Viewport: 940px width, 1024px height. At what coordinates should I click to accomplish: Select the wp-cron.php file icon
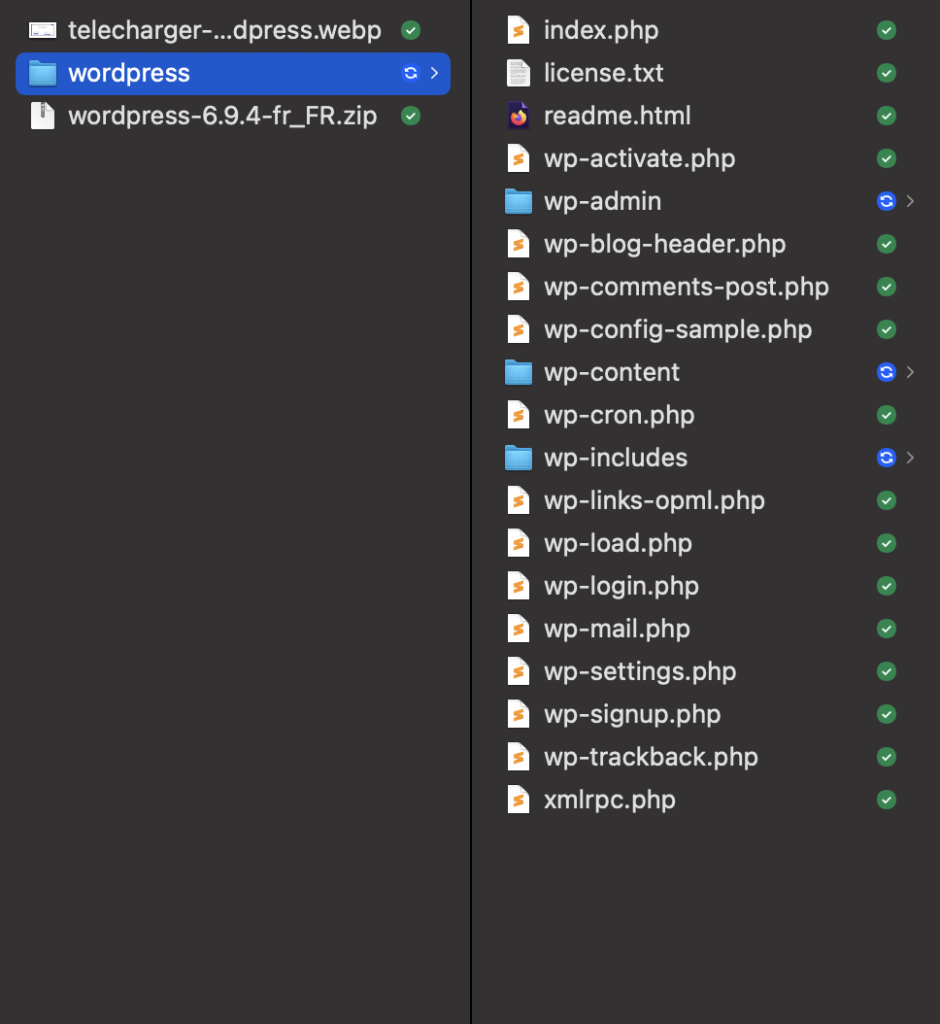[519, 415]
